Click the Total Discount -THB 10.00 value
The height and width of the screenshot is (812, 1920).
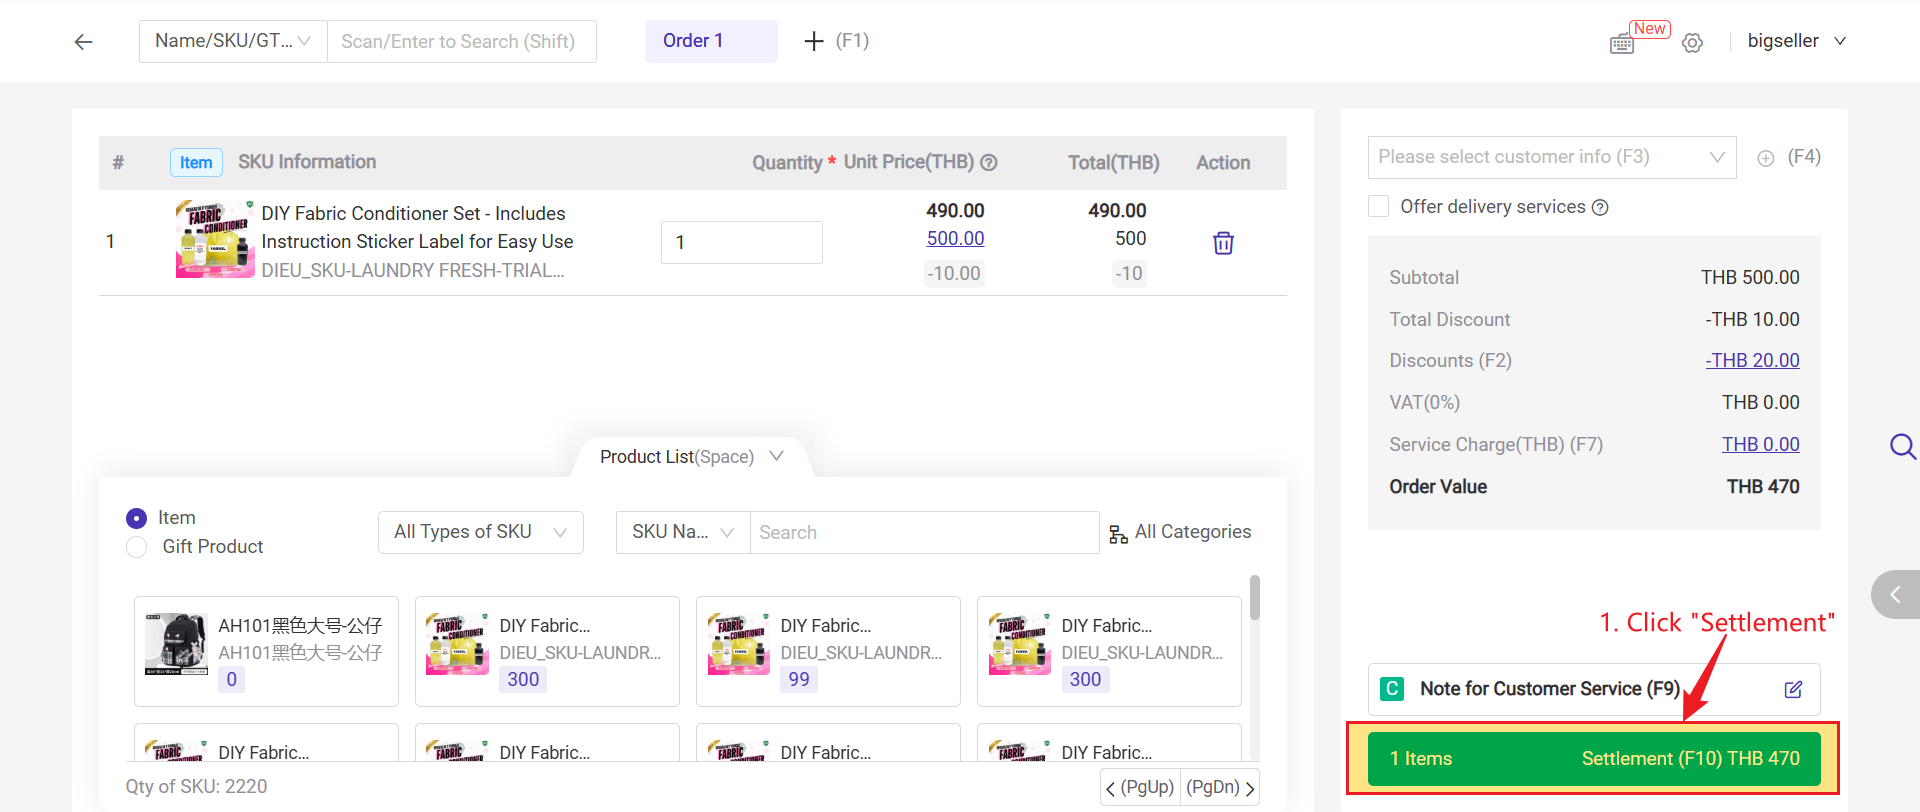pyautogui.click(x=1752, y=319)
